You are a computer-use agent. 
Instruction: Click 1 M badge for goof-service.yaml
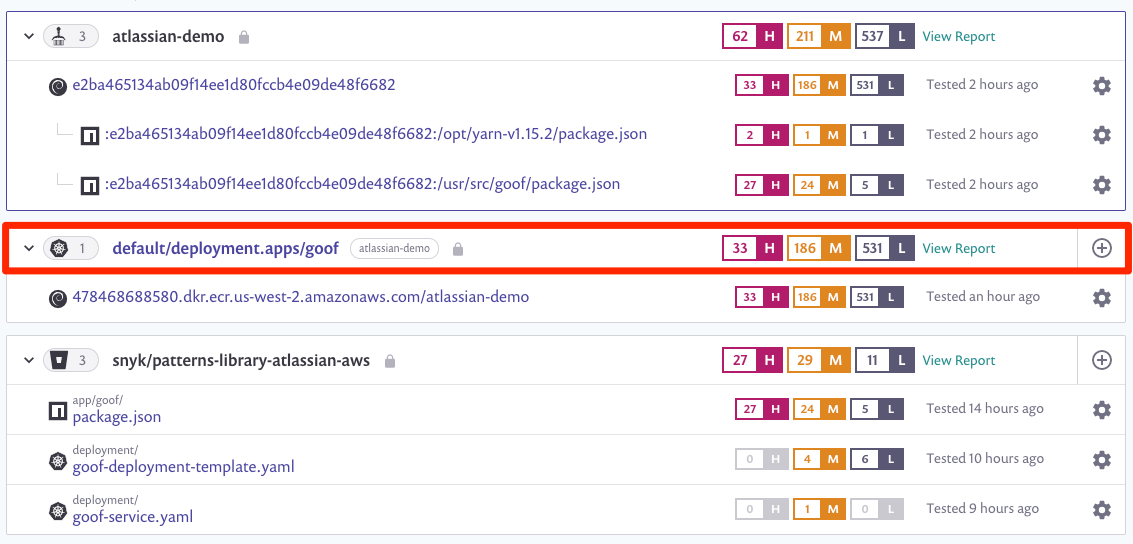click(819, 509)
